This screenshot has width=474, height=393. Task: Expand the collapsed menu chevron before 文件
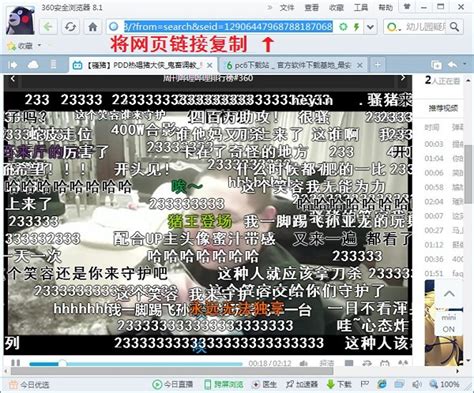point(270,7)
